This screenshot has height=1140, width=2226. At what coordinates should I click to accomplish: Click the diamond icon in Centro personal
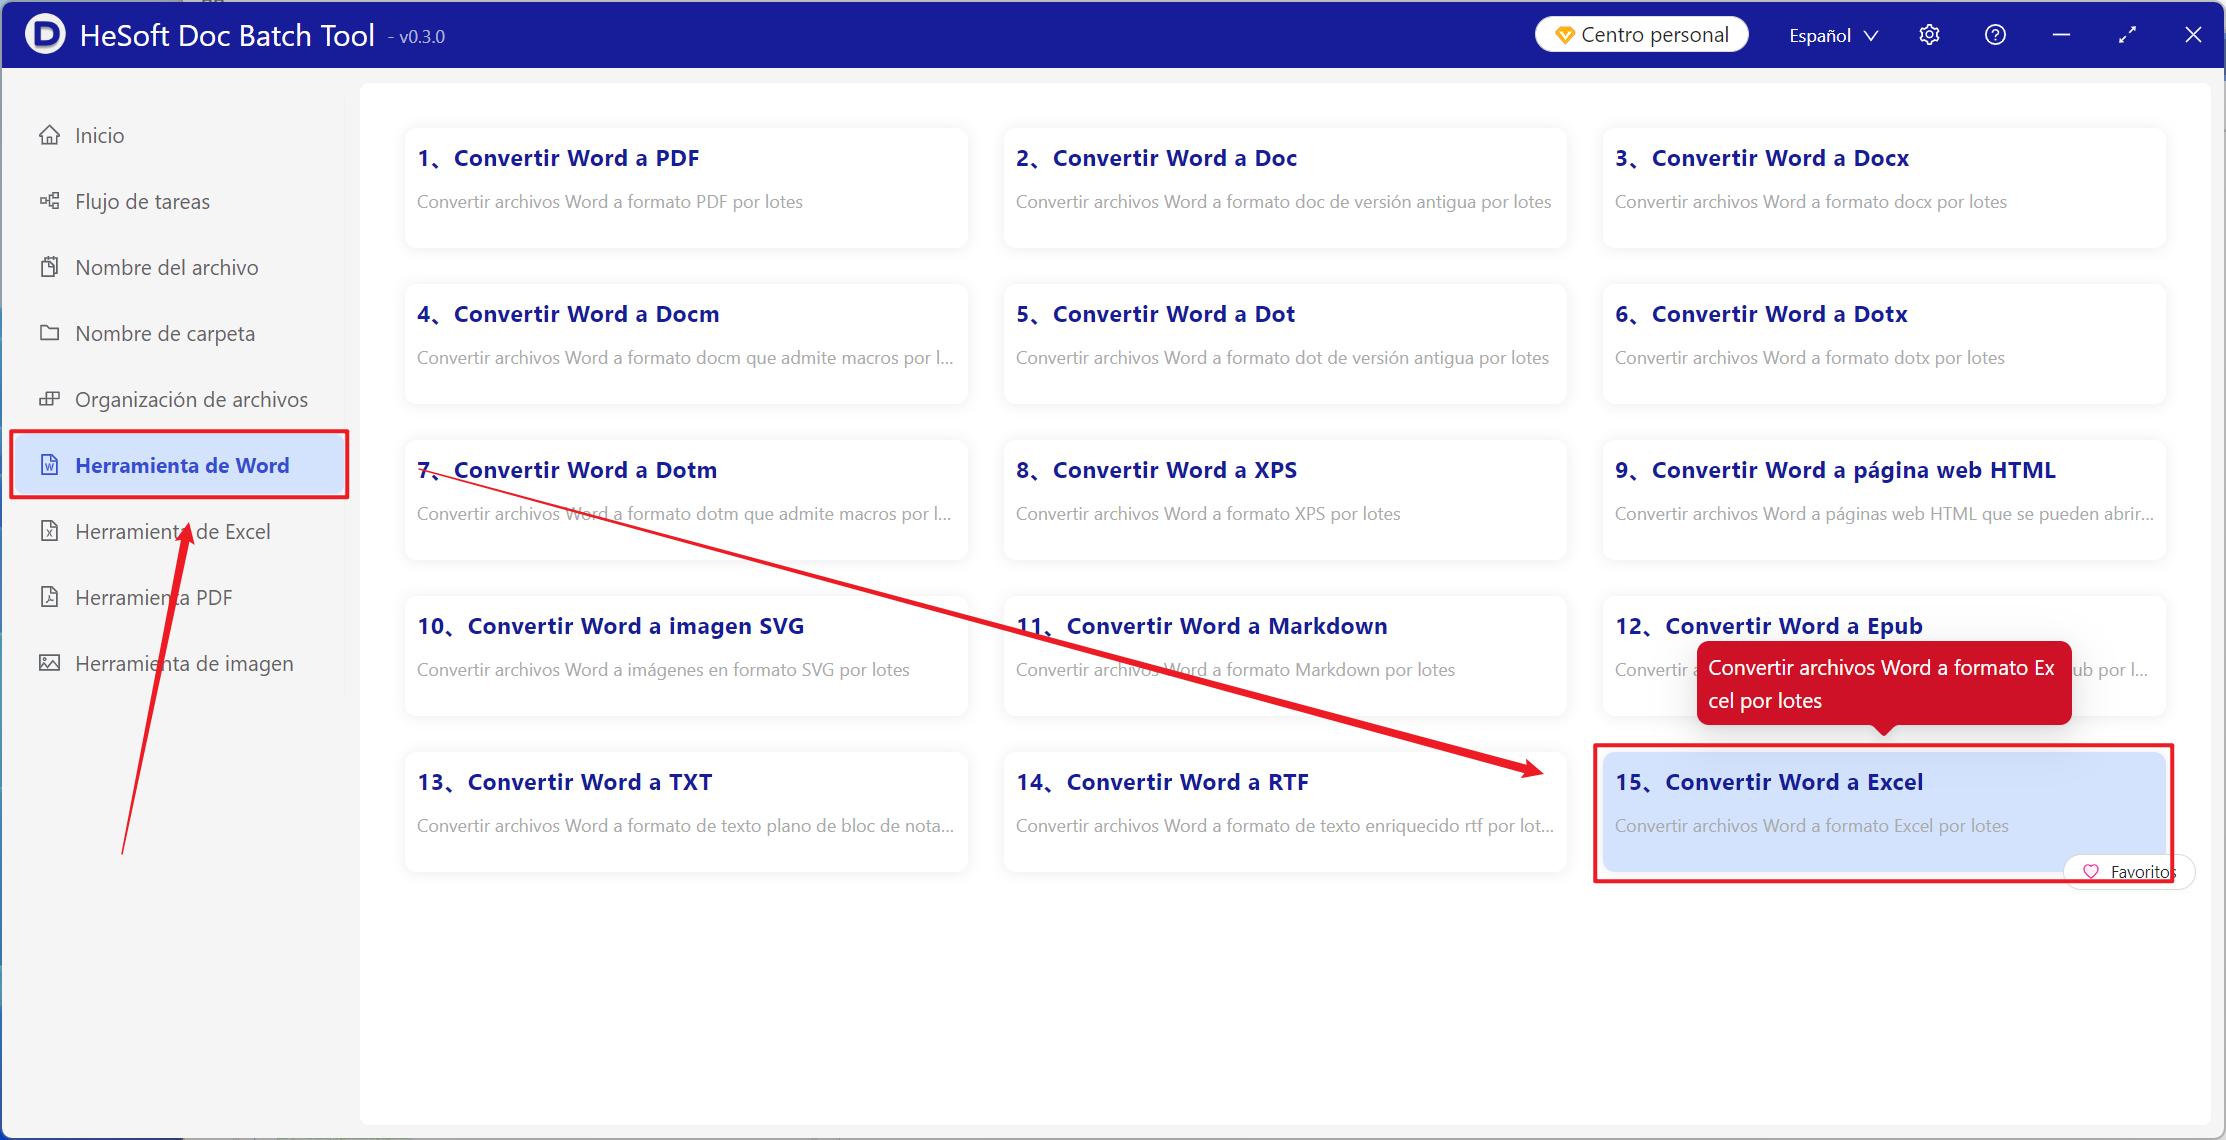[1565, 35]
